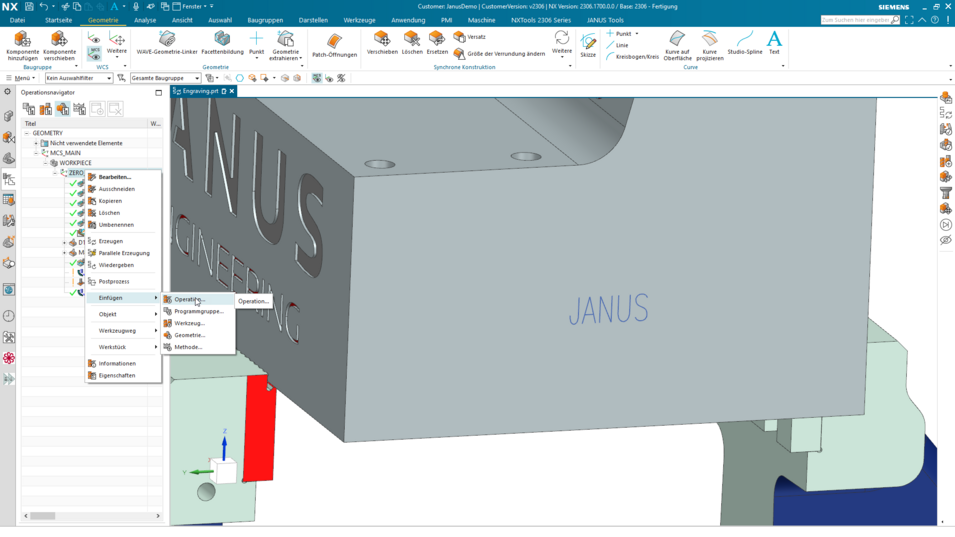Image resolution: width=955 pixels, height=537 pixels.
Task: Open the History clock sidebar icon
Action: pos(9,316)
